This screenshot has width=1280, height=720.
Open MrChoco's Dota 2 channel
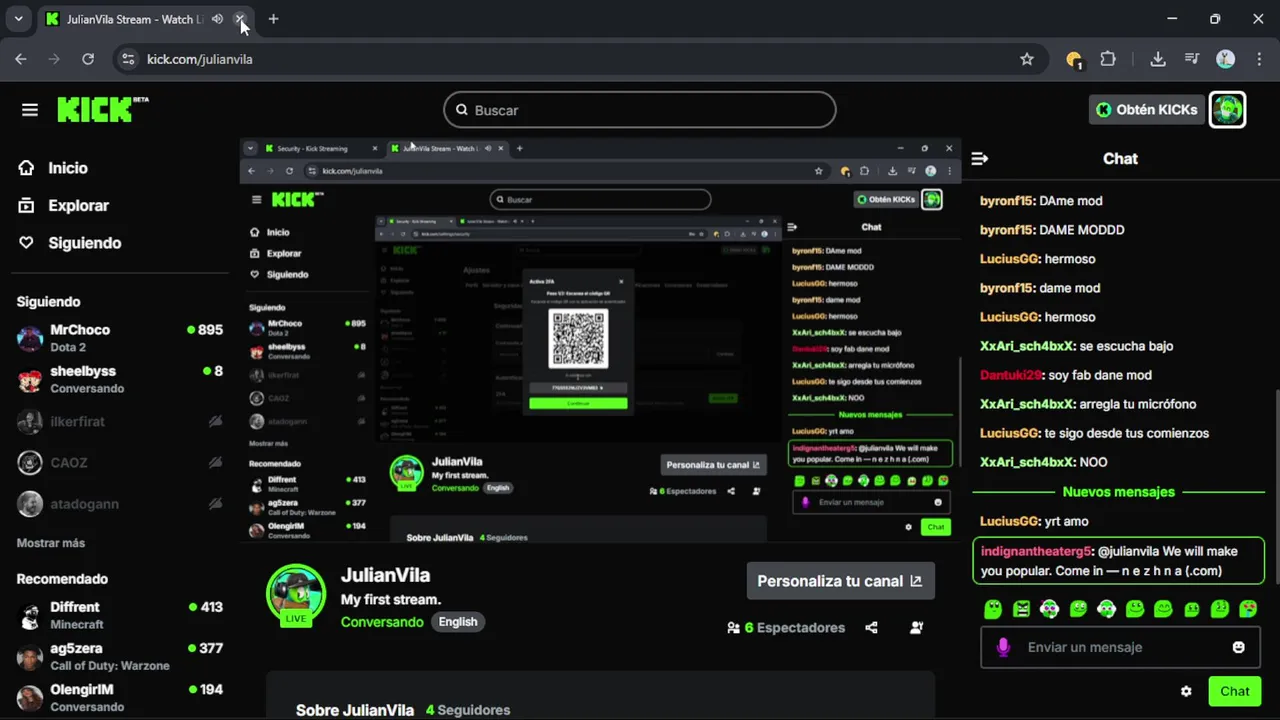pyautogui.click(x=120, y=338)
